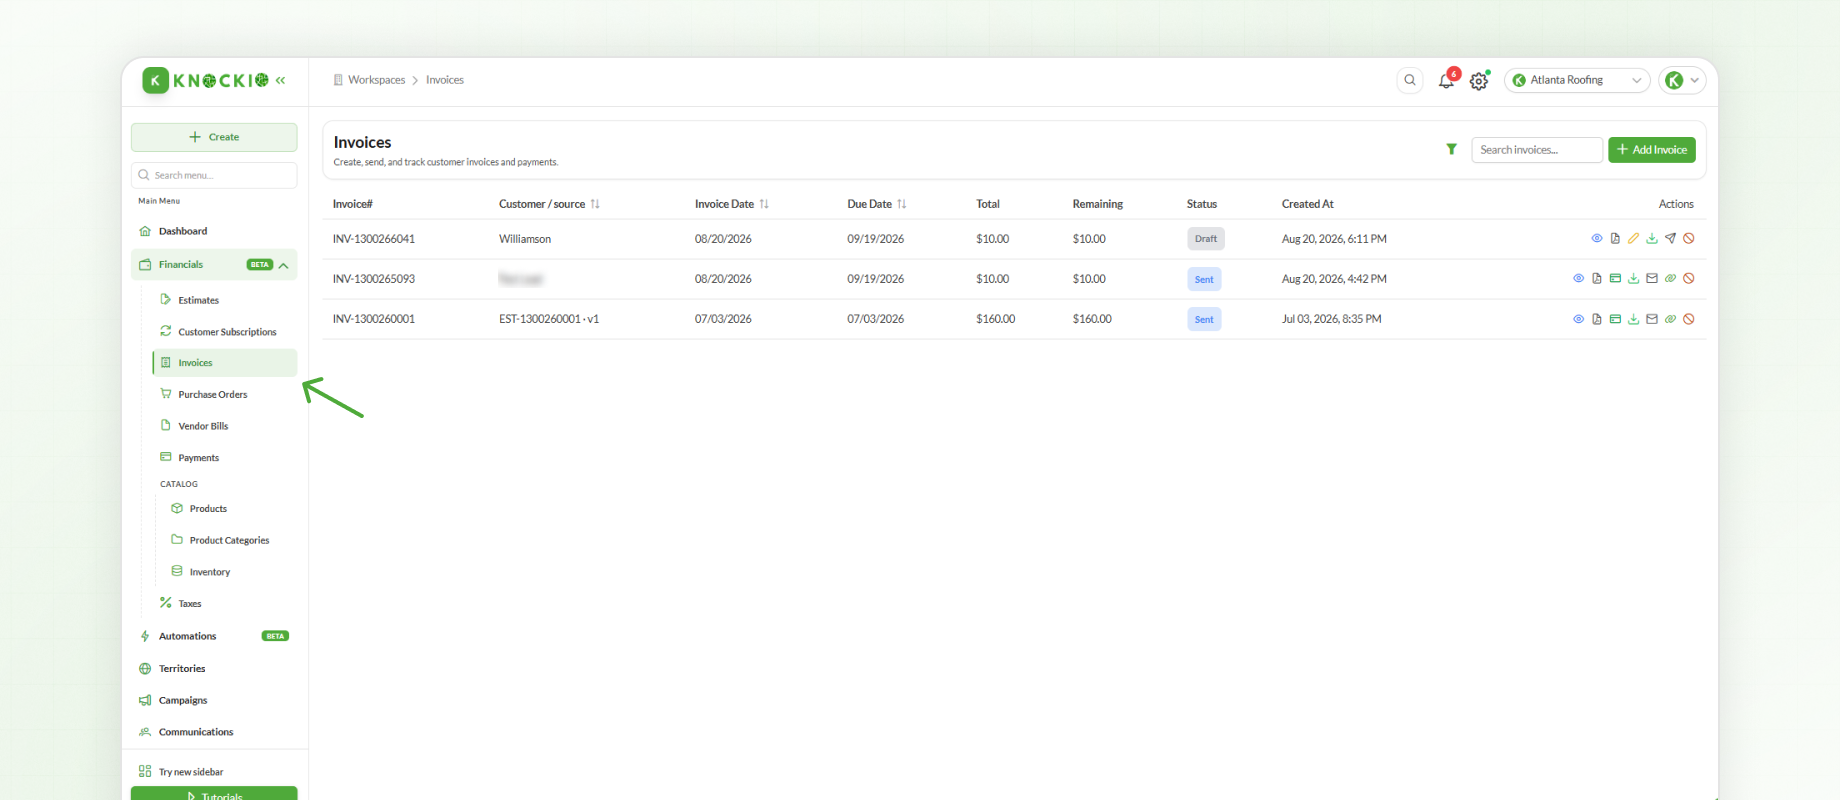The height and width of the screenshot is (800, 1840).
Task: Open Customer Subscriptions in sidebar
Action: 225,332
